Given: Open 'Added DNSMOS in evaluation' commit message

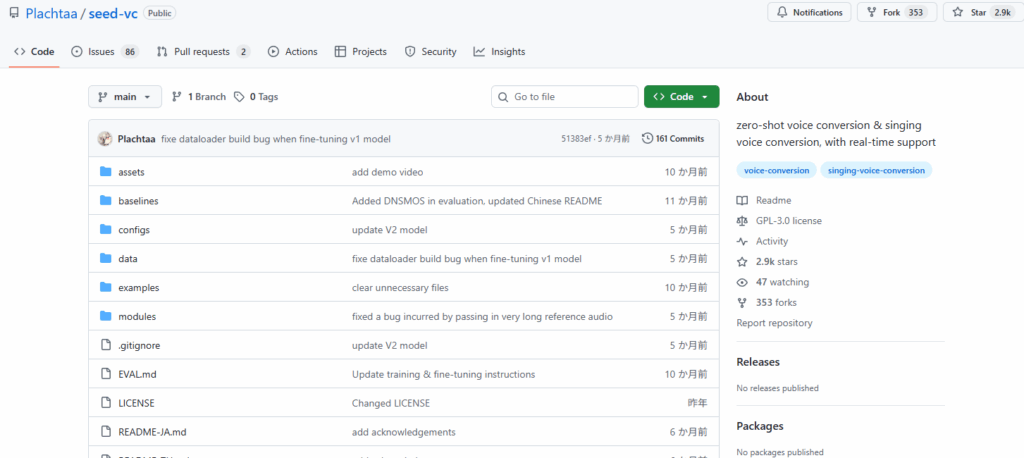Looking at the screenshot, I should coord(477,201).
